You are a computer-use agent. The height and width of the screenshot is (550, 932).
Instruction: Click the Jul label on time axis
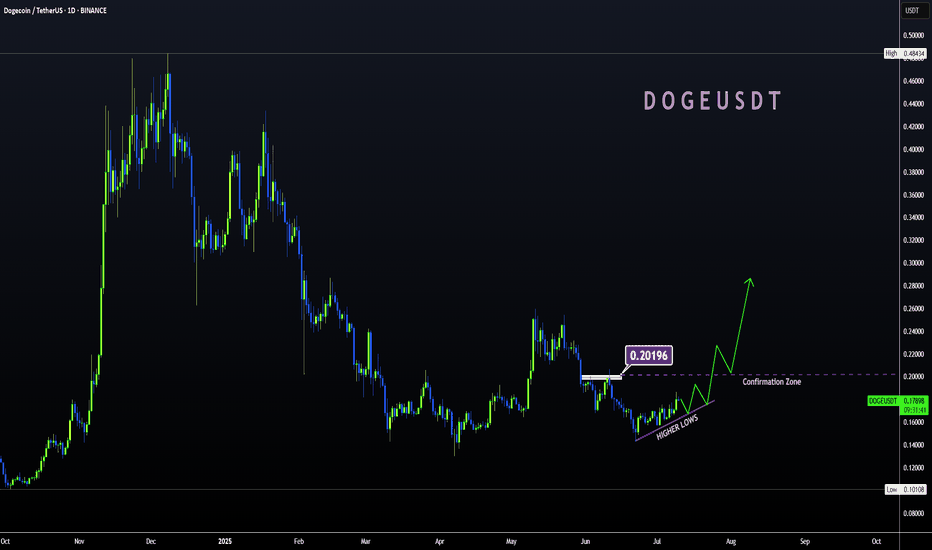(657, 541)
